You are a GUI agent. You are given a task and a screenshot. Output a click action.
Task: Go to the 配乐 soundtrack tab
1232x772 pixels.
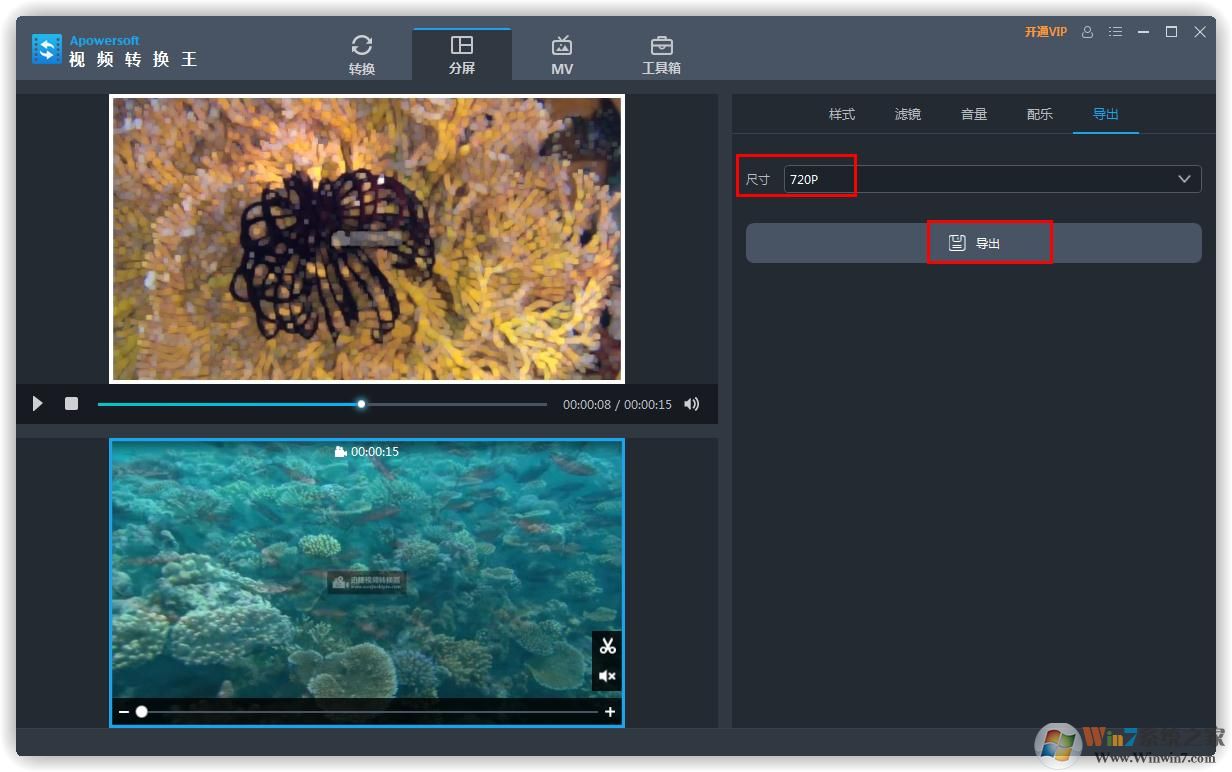coord(1040,114)
